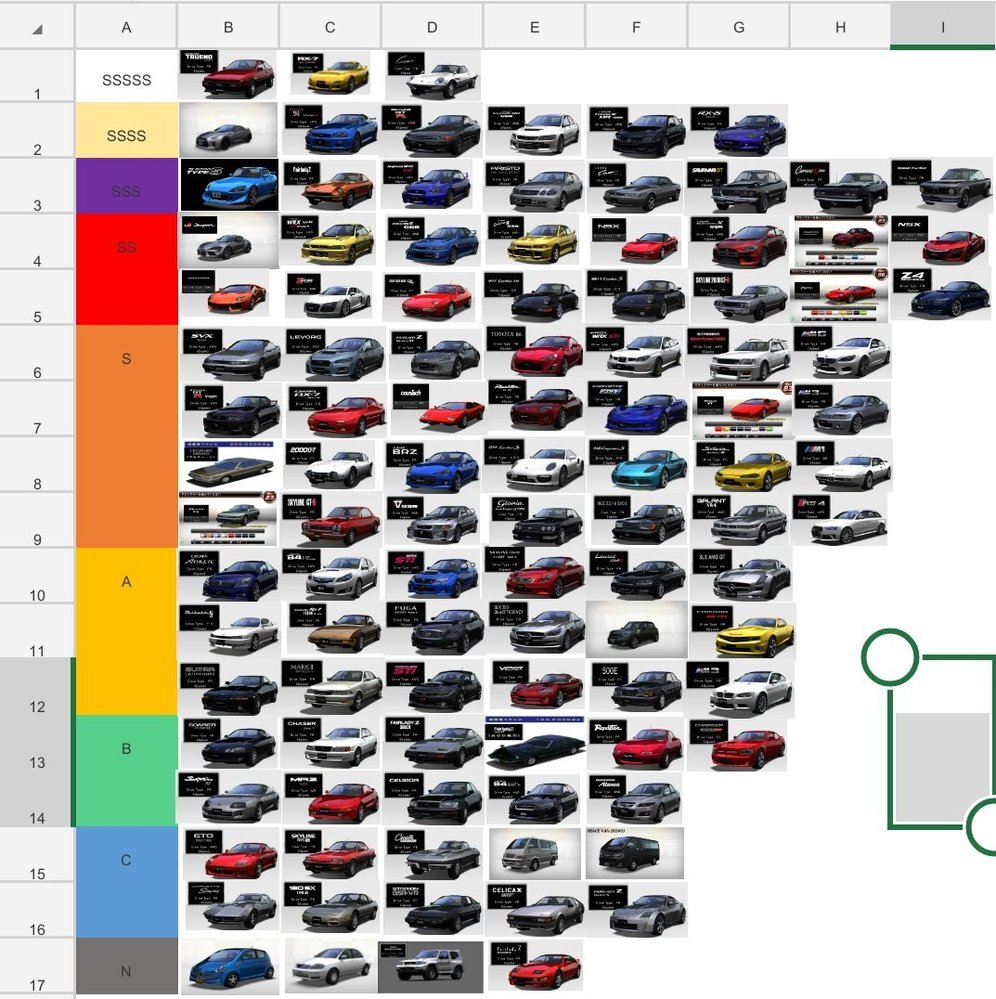Select the highlighted column I header
Viewport: 996px width, 999px height.
click(943, 27)
